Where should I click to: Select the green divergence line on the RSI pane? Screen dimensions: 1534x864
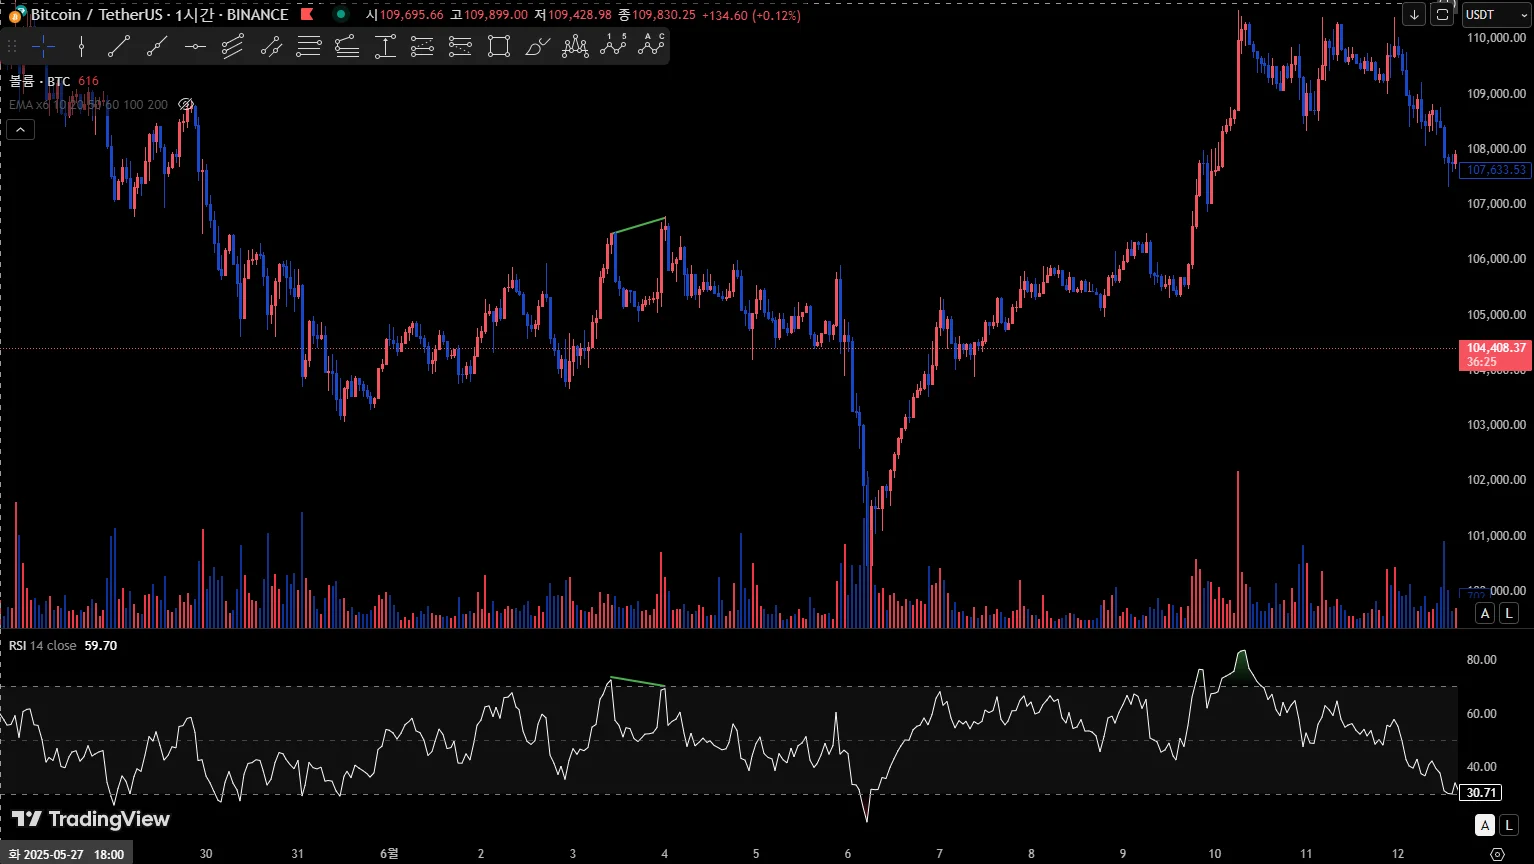[637, 682]
